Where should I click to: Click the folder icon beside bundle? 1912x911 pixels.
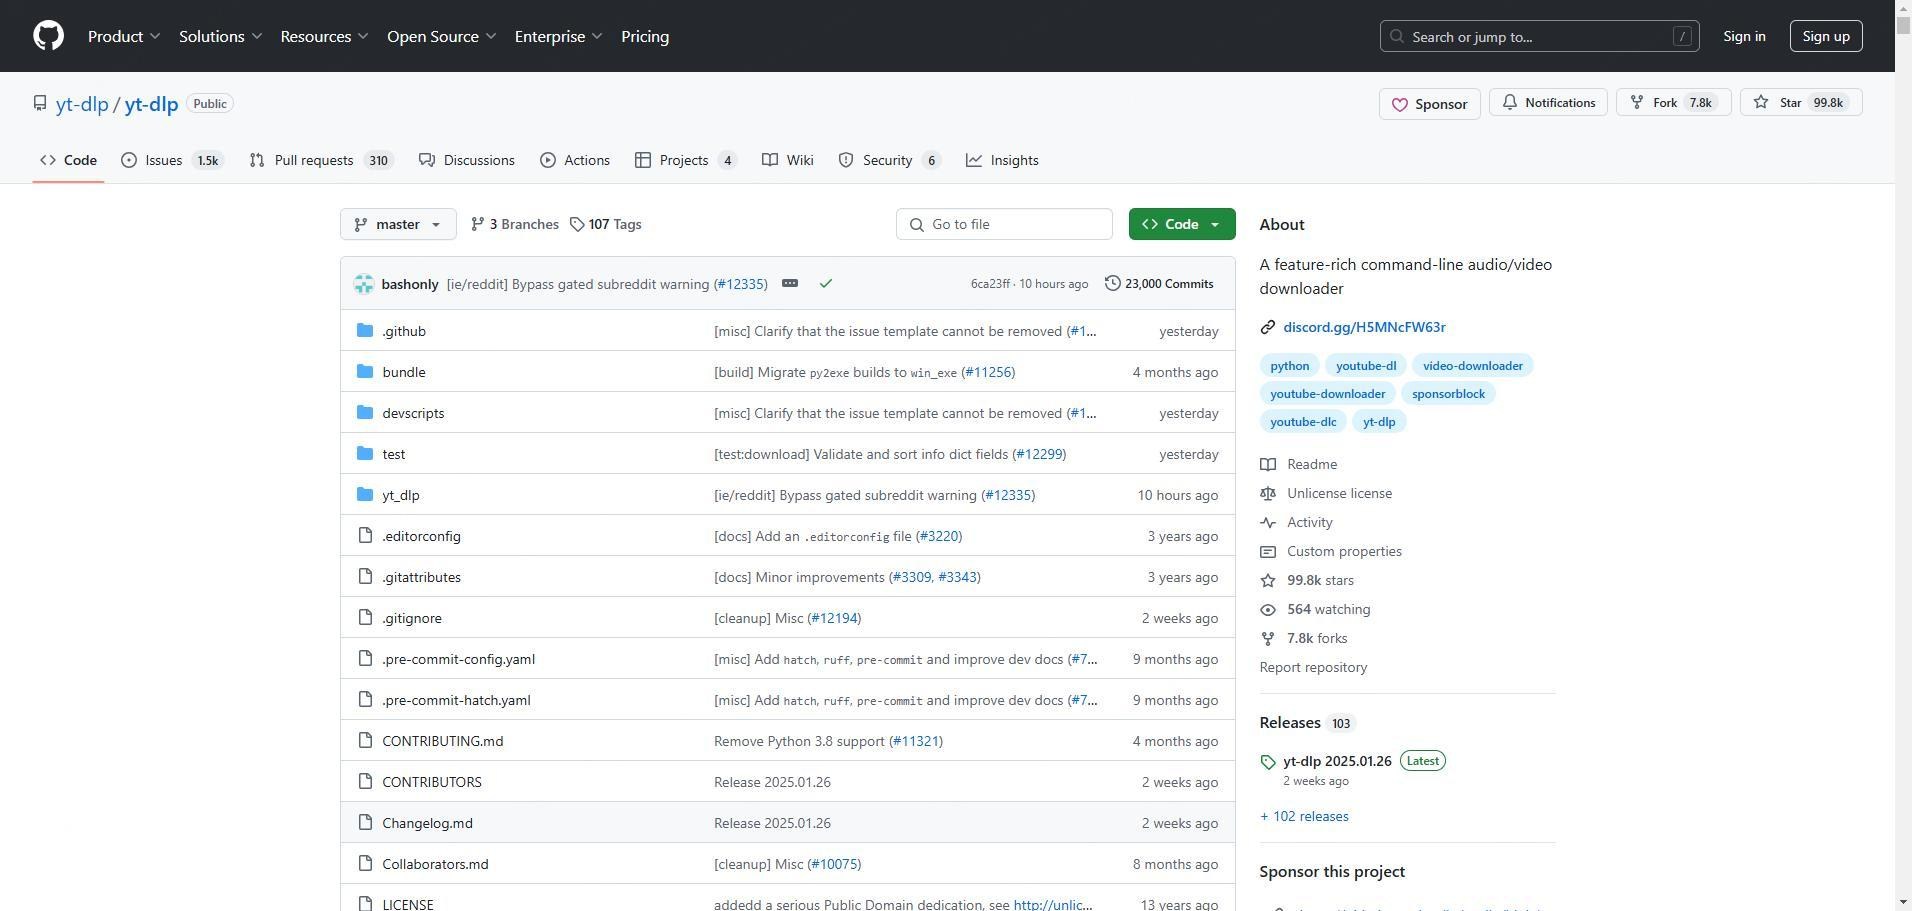[x=365, y=371]
